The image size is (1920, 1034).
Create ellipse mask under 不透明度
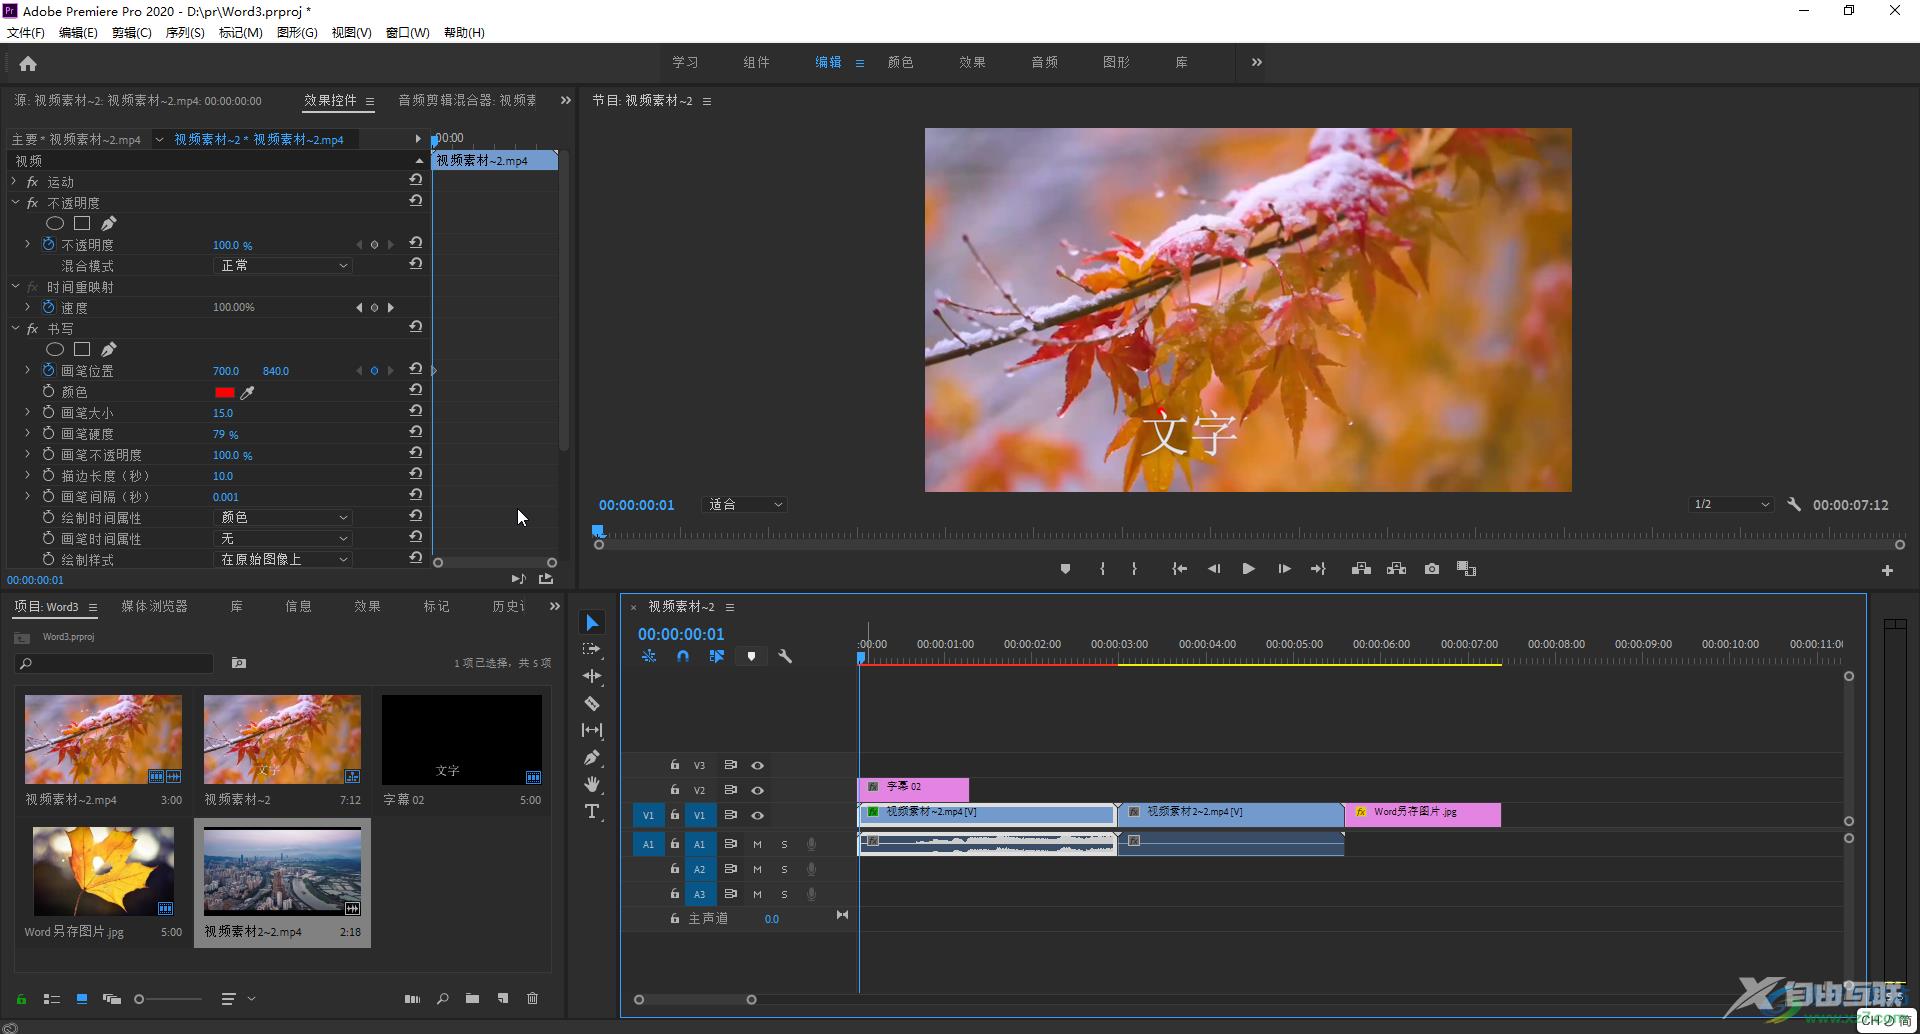coord(55,224)
